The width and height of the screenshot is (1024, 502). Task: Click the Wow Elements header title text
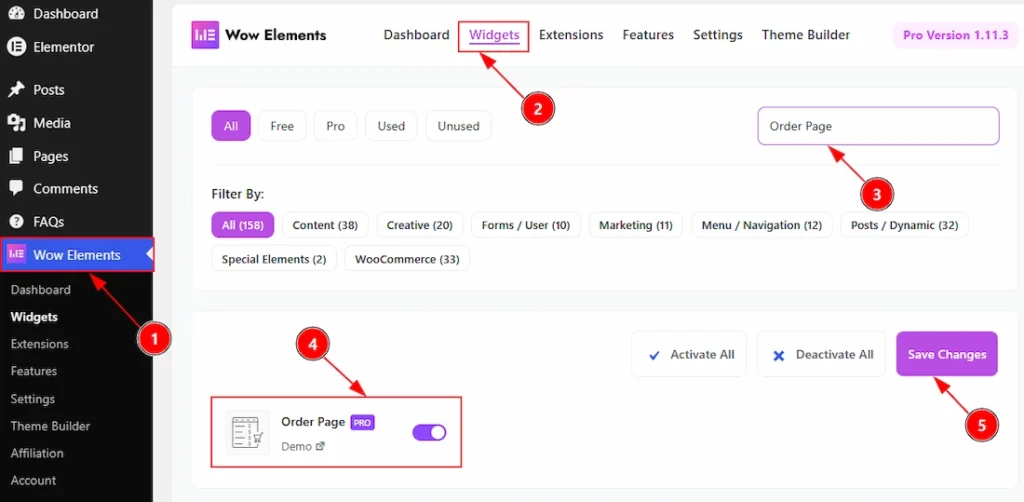276,35
